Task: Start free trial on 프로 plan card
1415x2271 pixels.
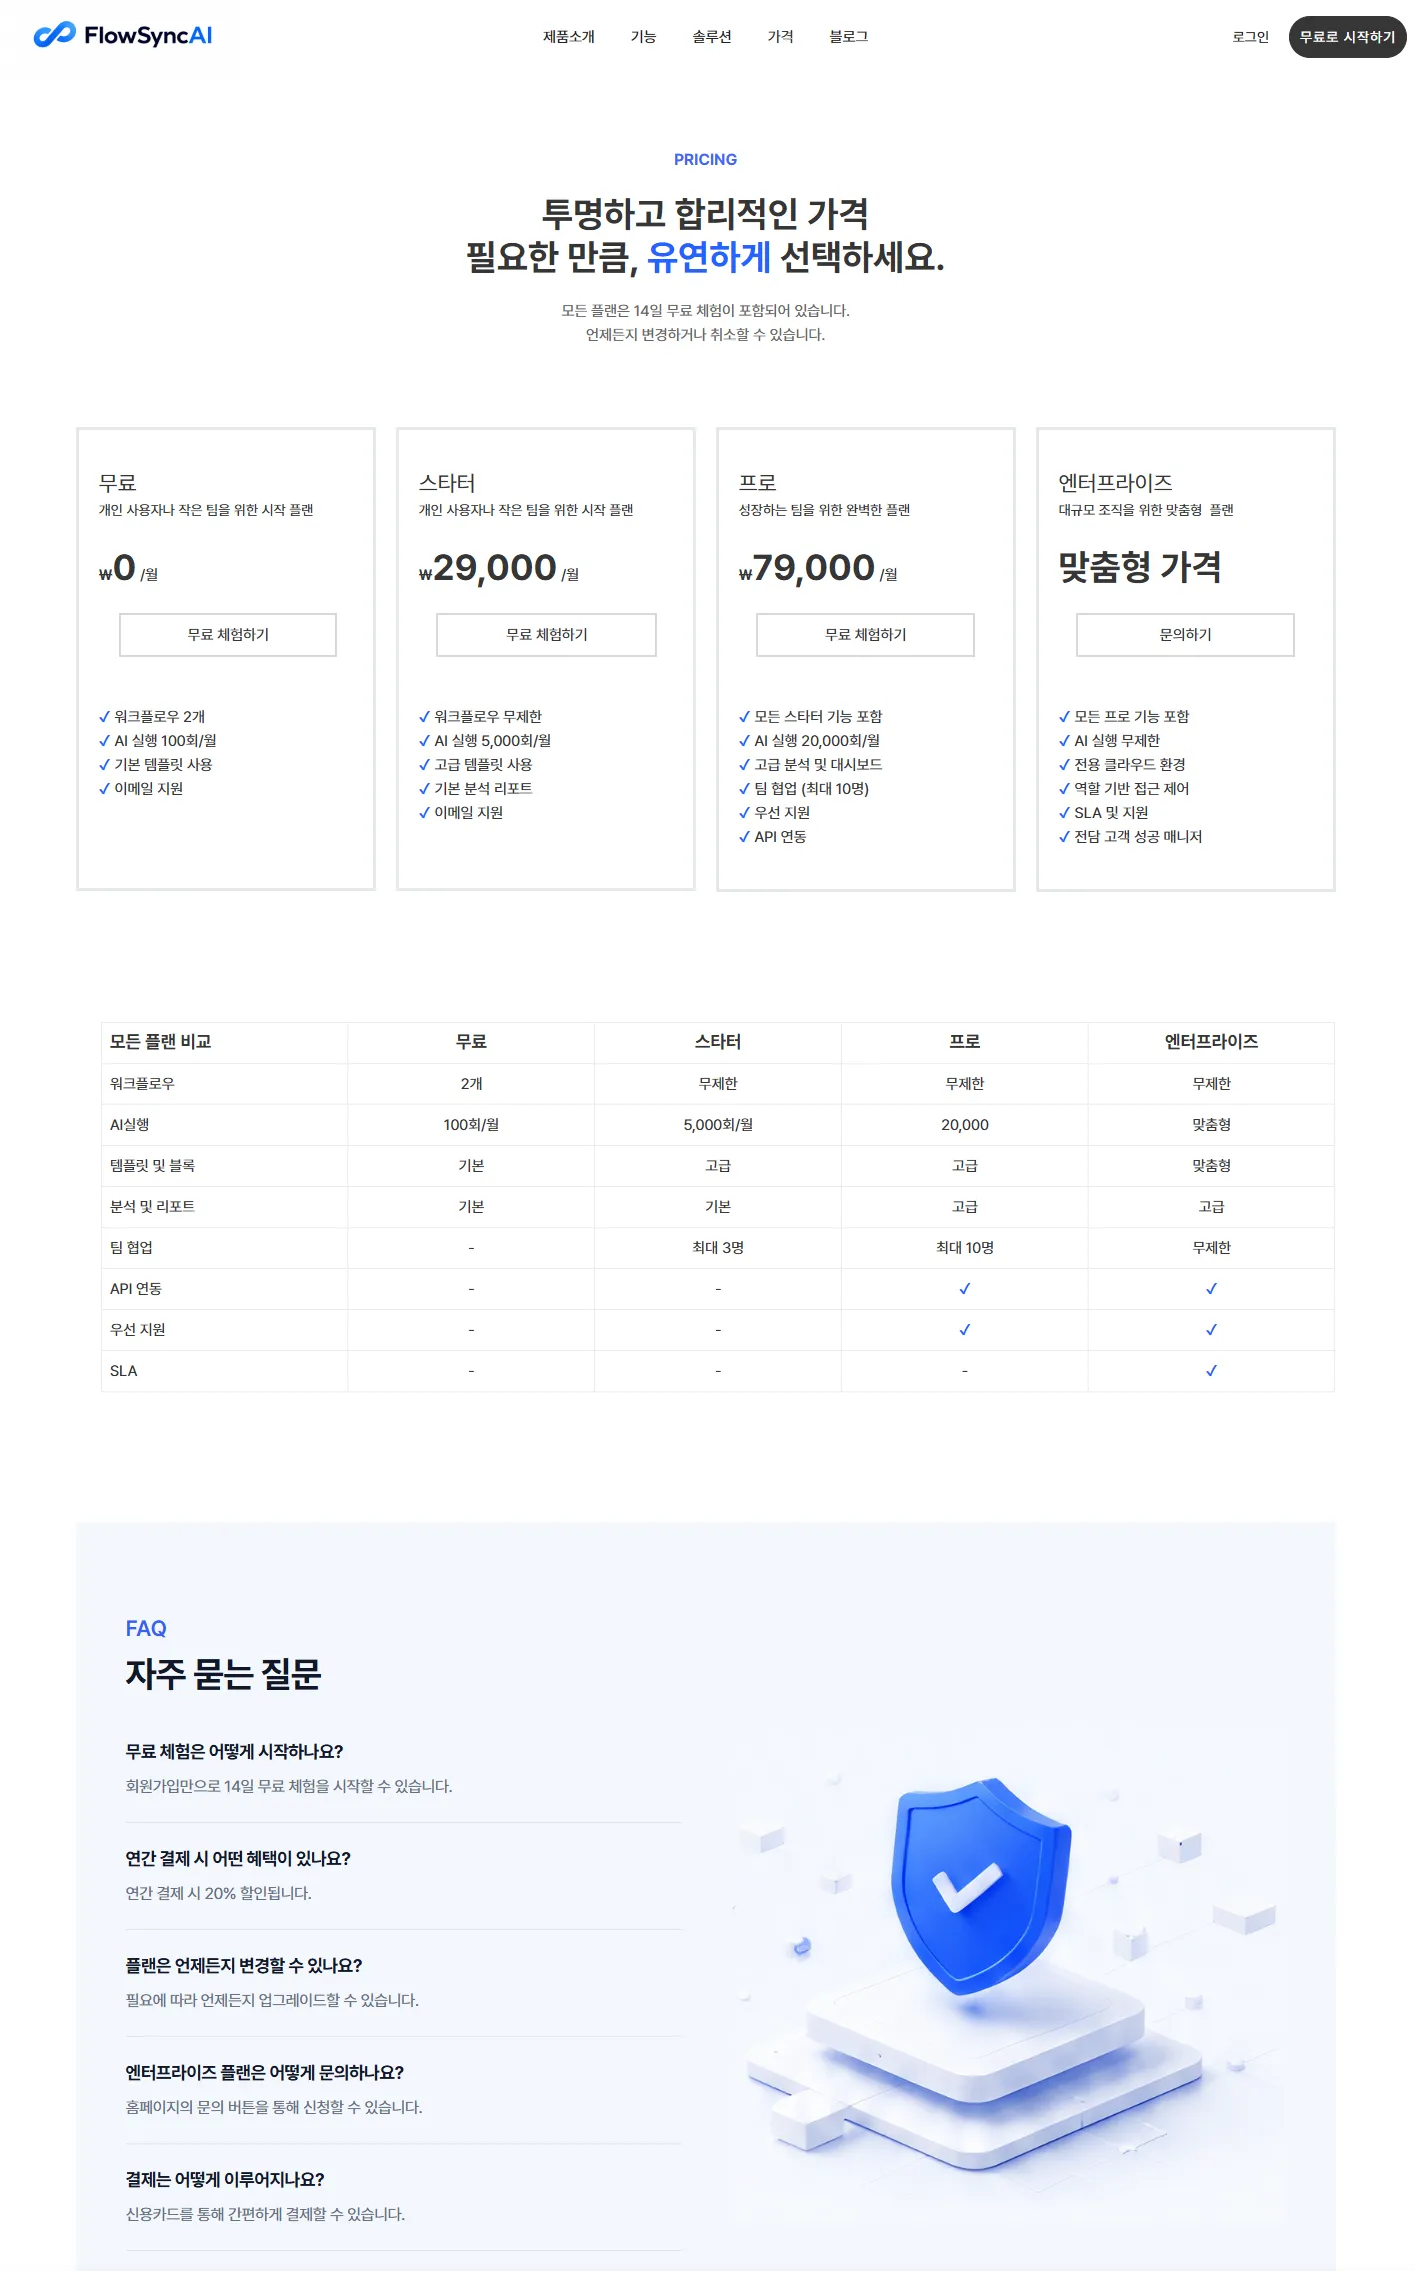Action: 865,635
